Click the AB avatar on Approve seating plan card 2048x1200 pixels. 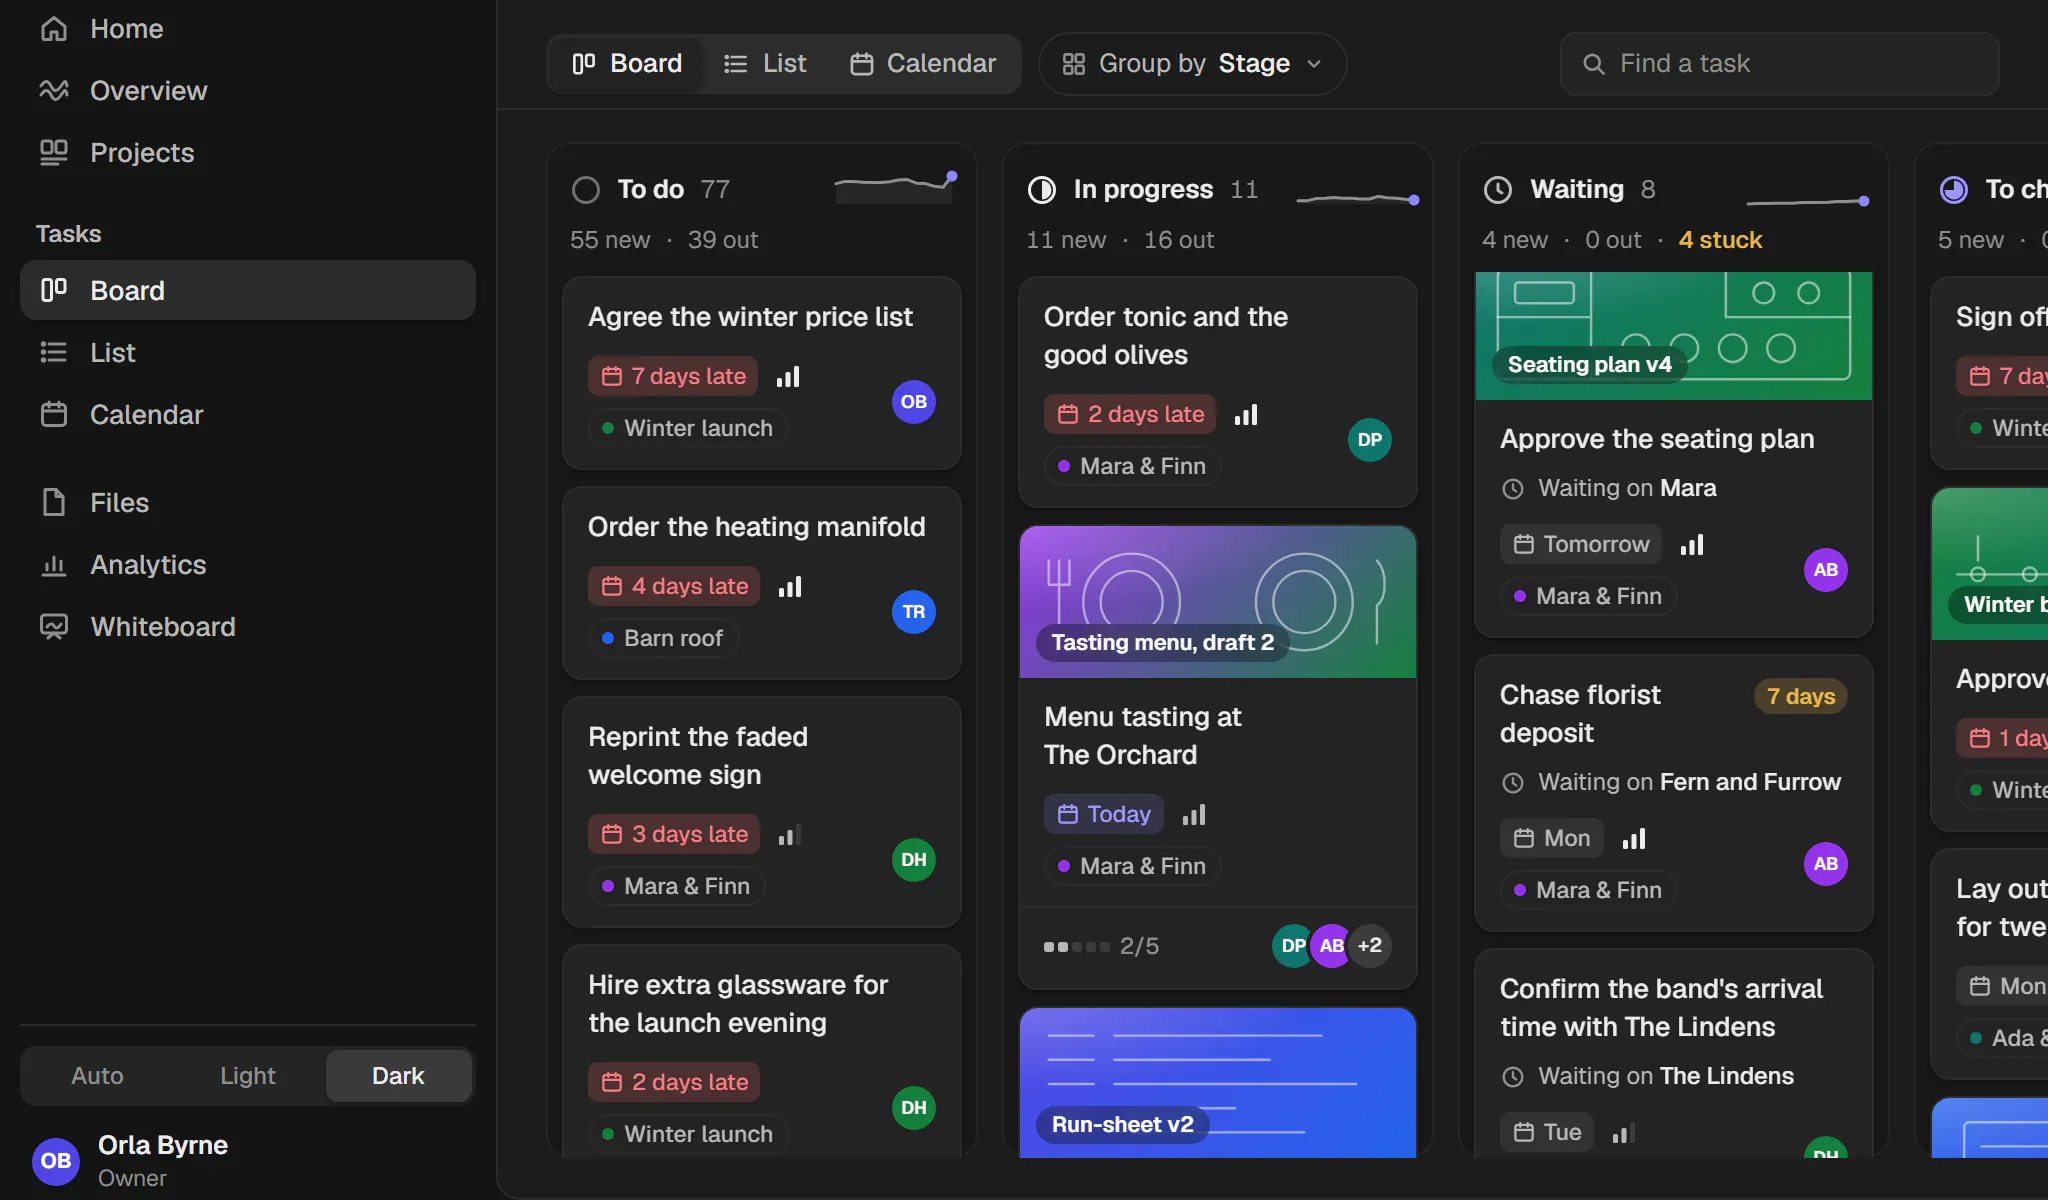[x=1825, y=570]
